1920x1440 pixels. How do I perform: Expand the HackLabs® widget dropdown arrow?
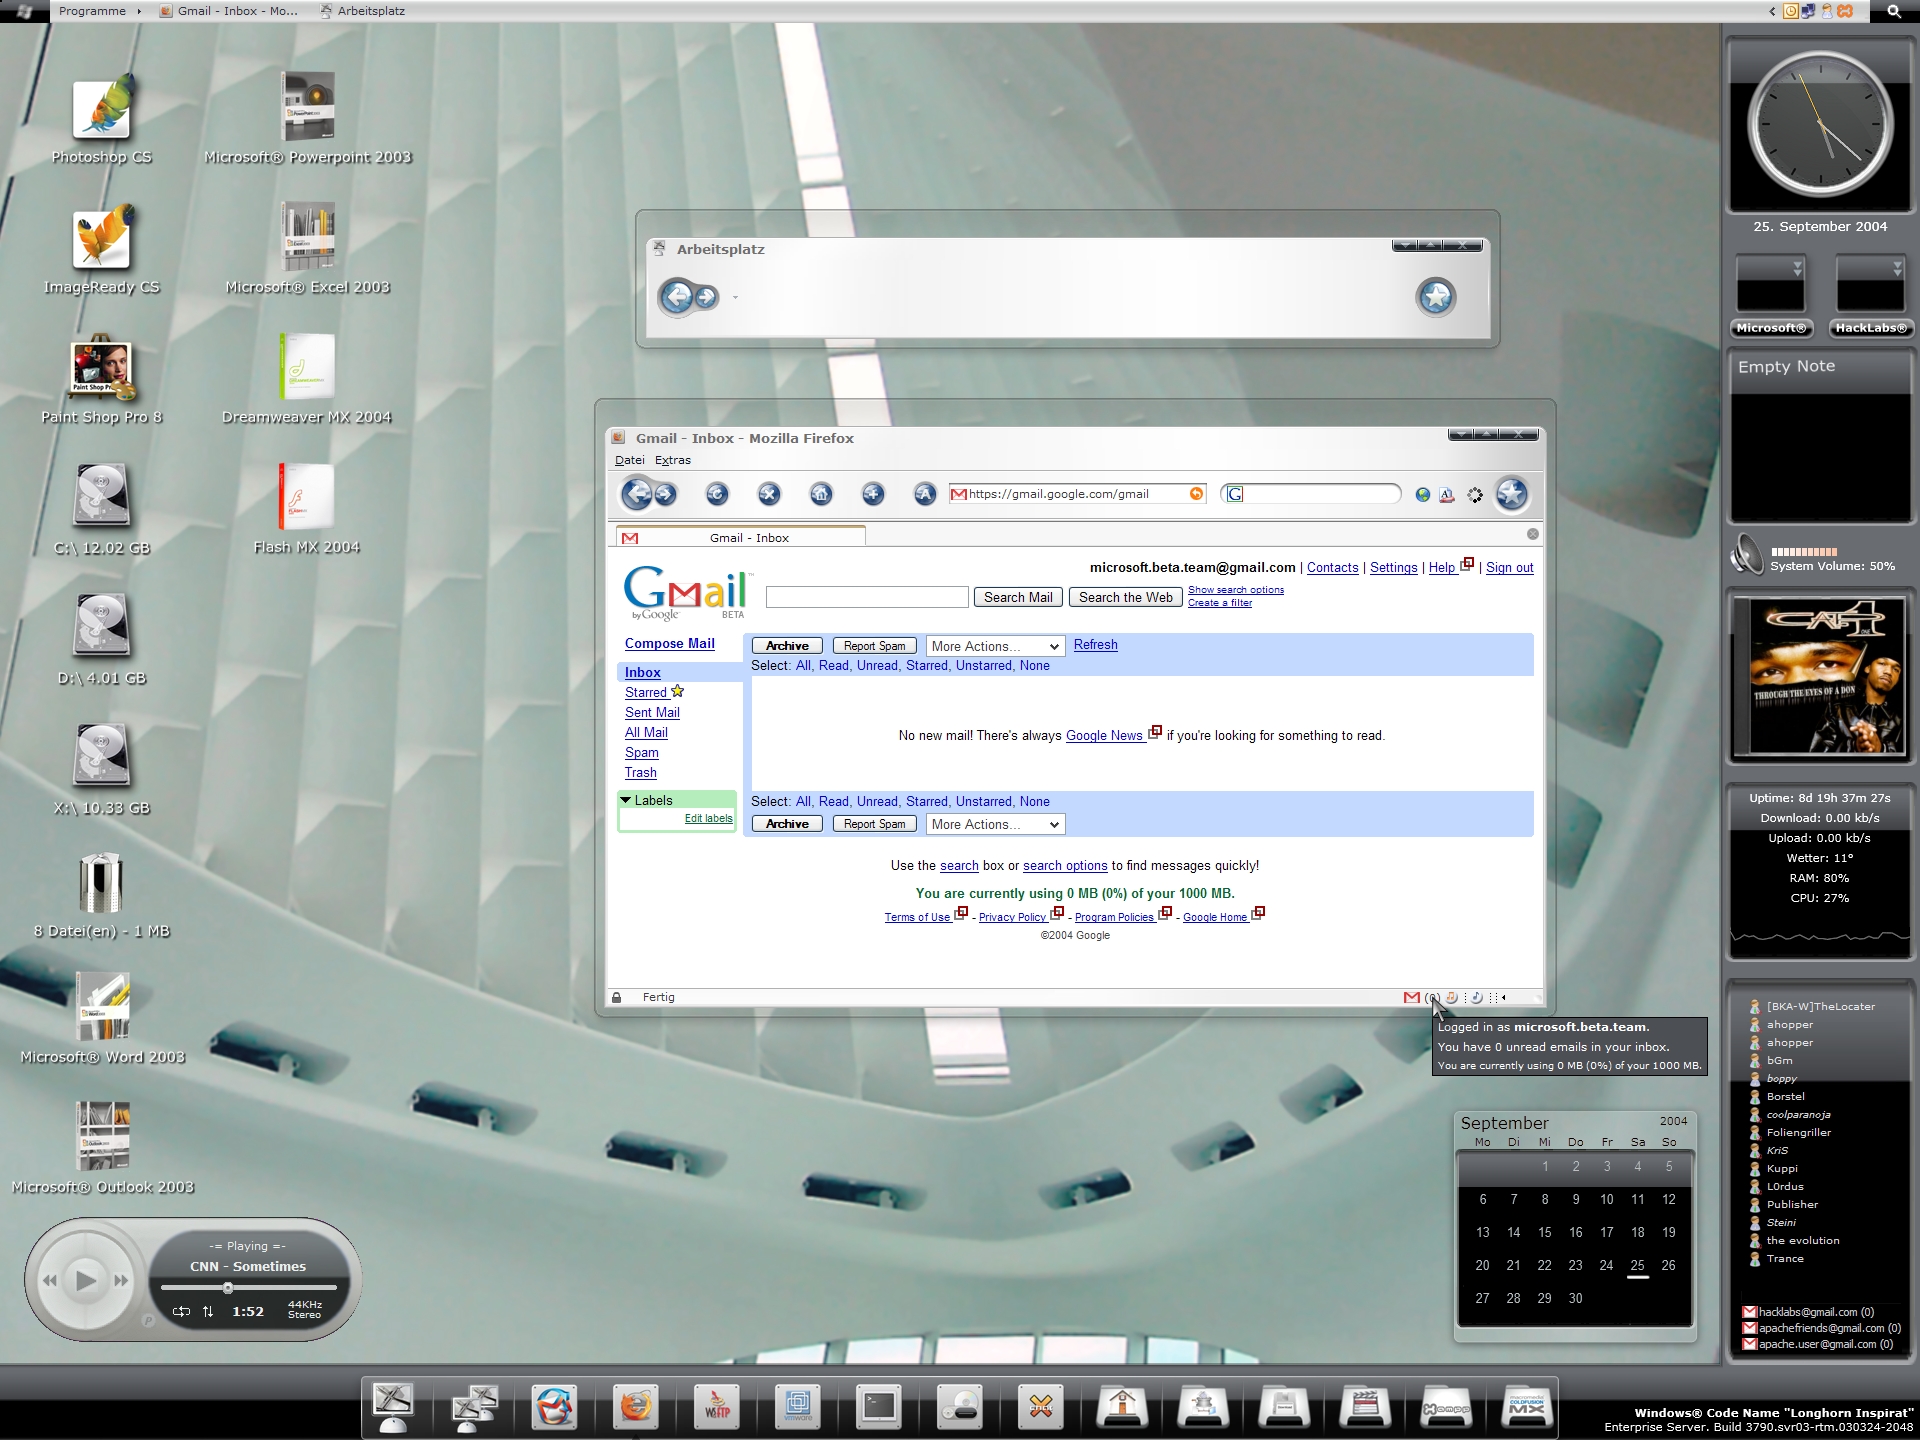1897,268
